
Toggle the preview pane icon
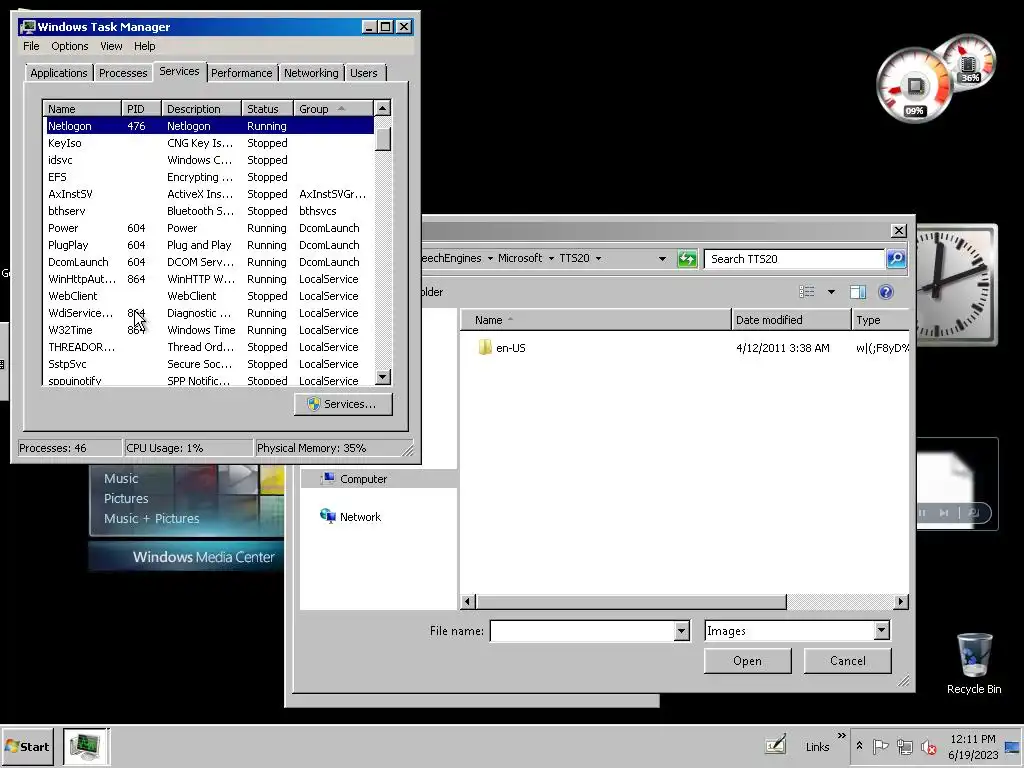click(858, 292)
